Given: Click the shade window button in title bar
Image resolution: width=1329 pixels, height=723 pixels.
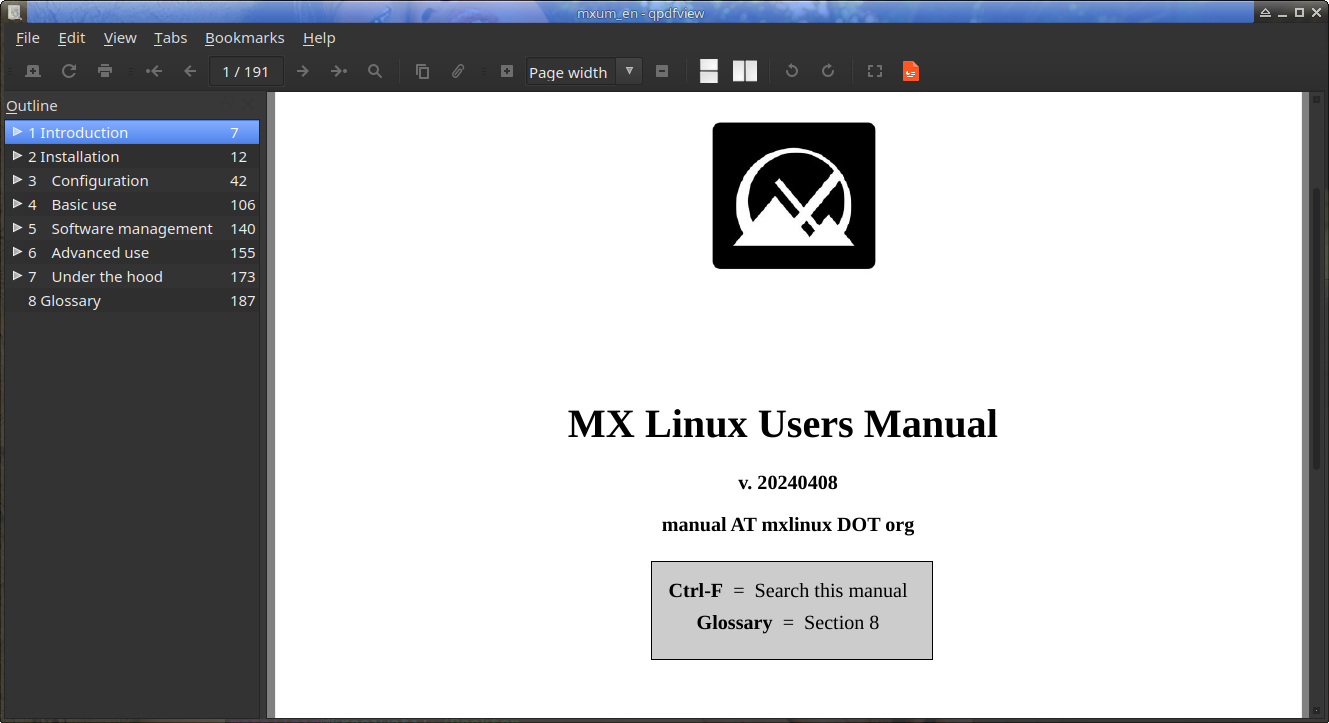Looking at the screenshot, I should pos(1265,12).
